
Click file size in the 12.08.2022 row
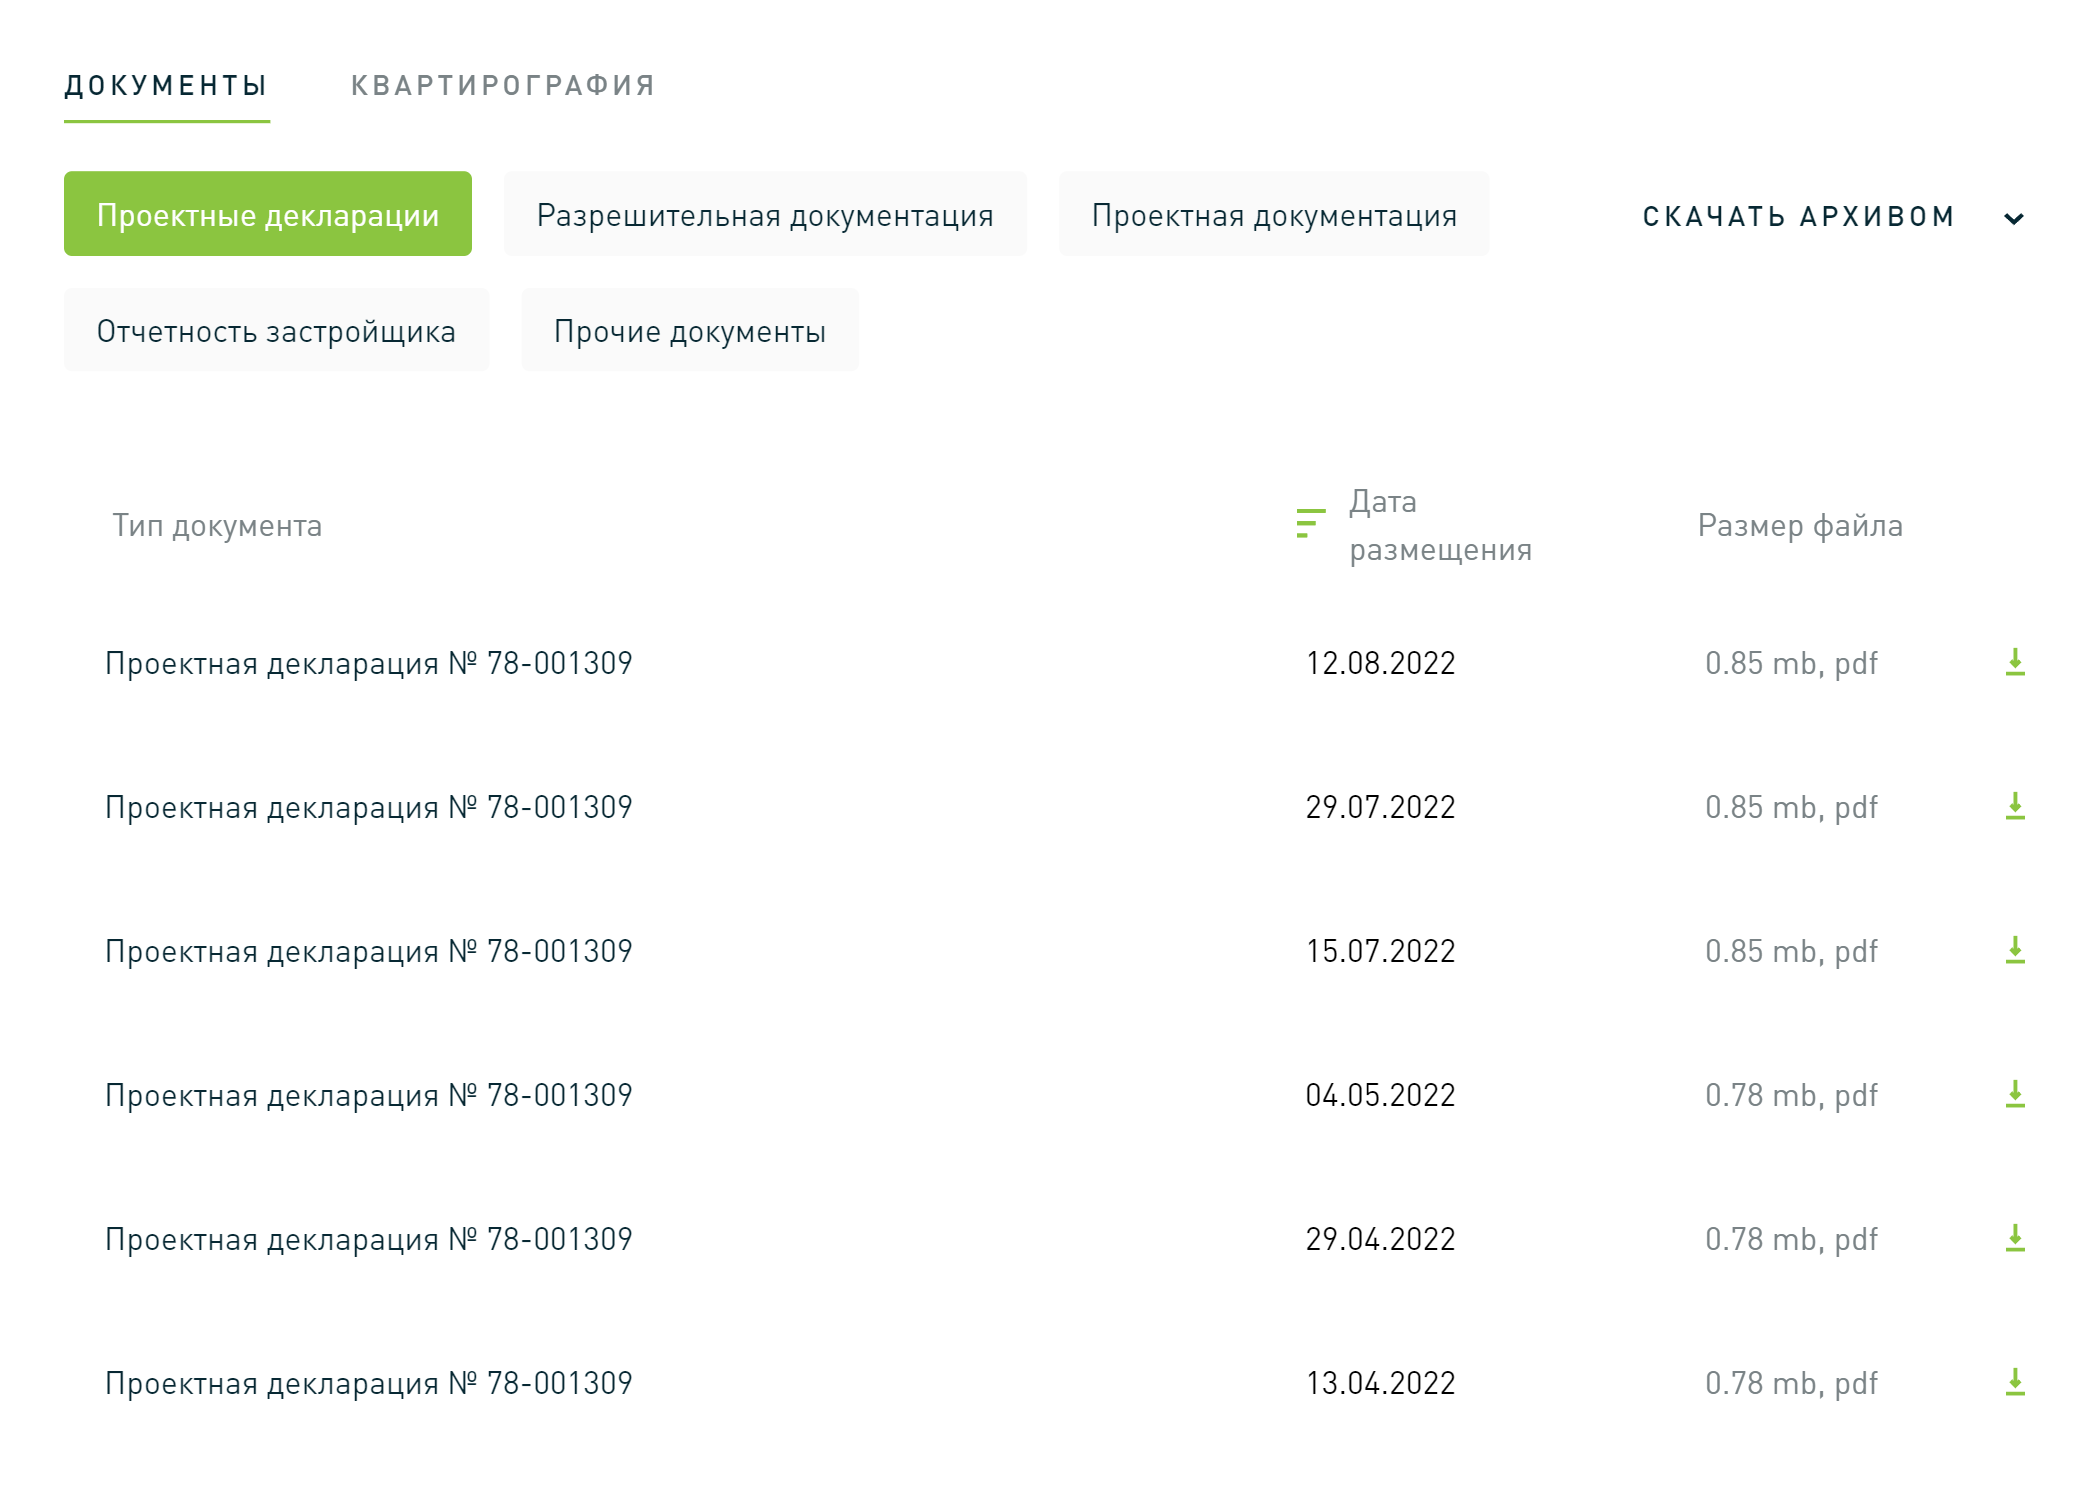[1791, 664]
